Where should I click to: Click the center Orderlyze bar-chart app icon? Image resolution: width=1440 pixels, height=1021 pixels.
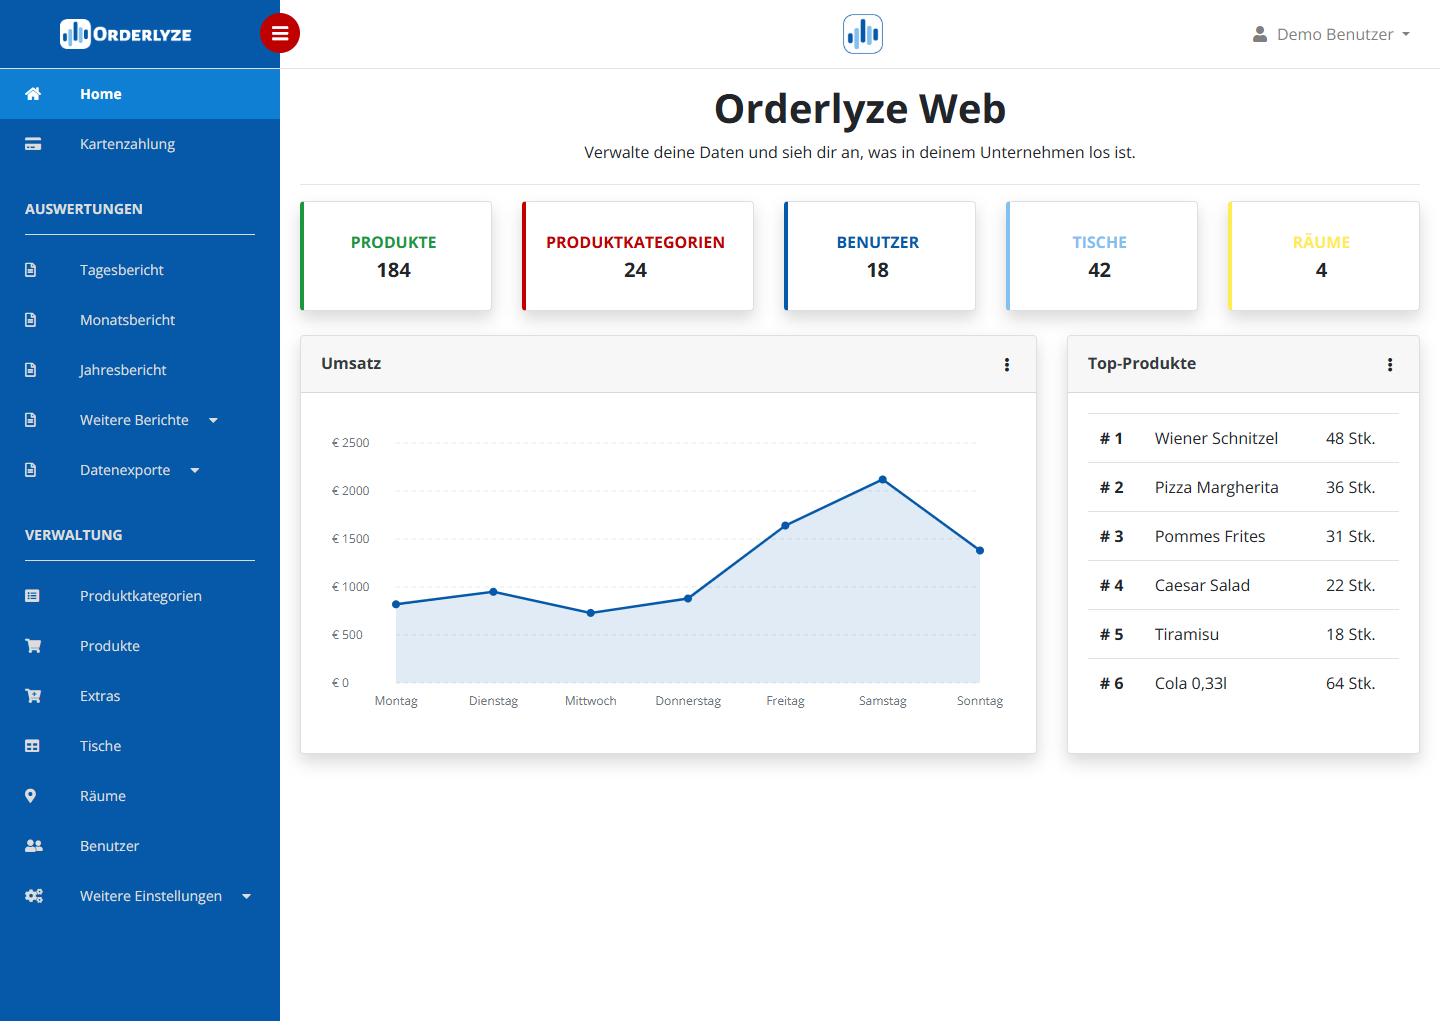[x=863, y=34]
